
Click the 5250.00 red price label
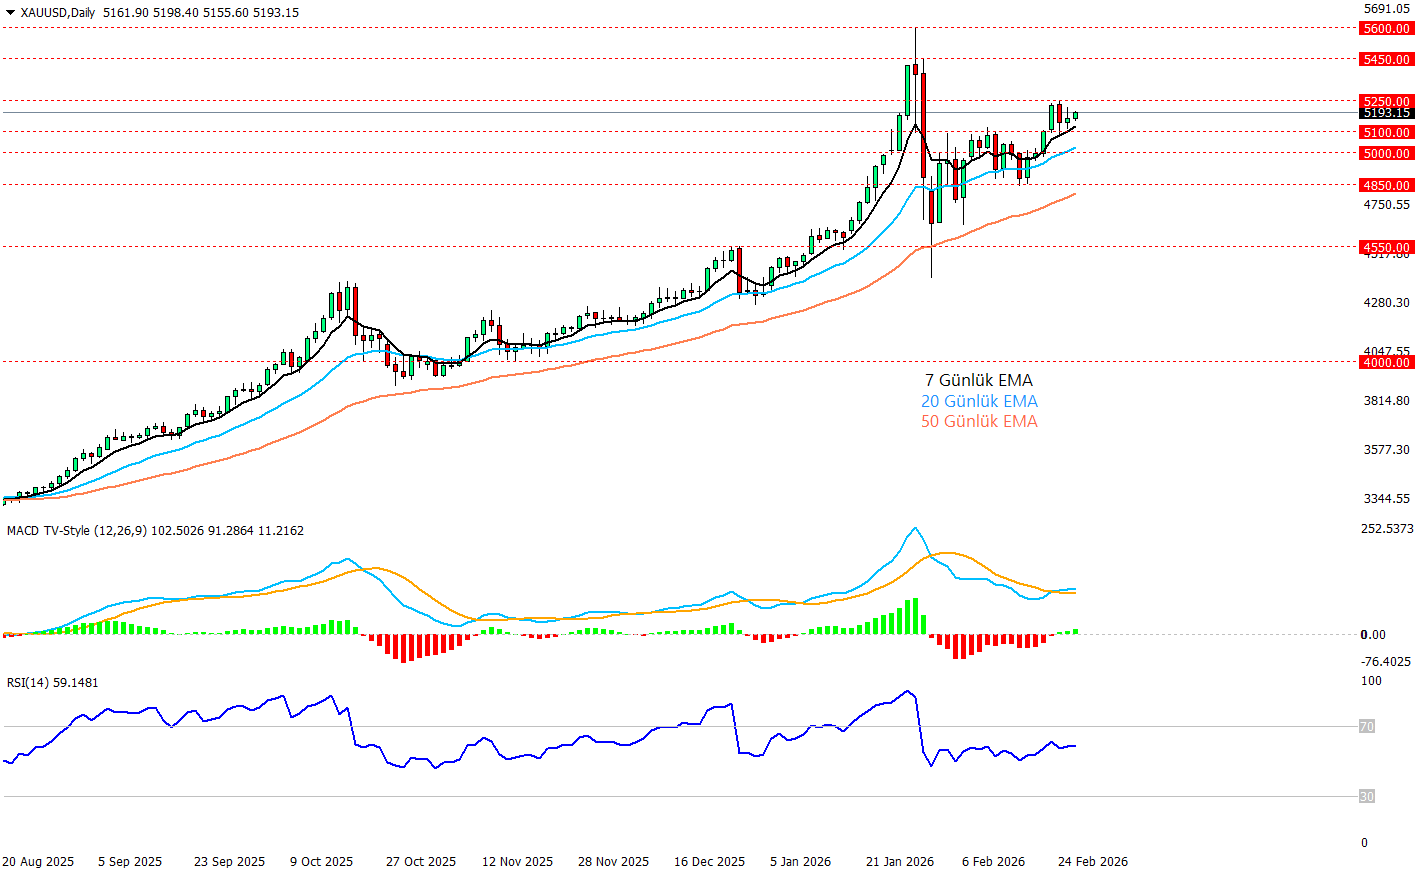[1386, 101]
